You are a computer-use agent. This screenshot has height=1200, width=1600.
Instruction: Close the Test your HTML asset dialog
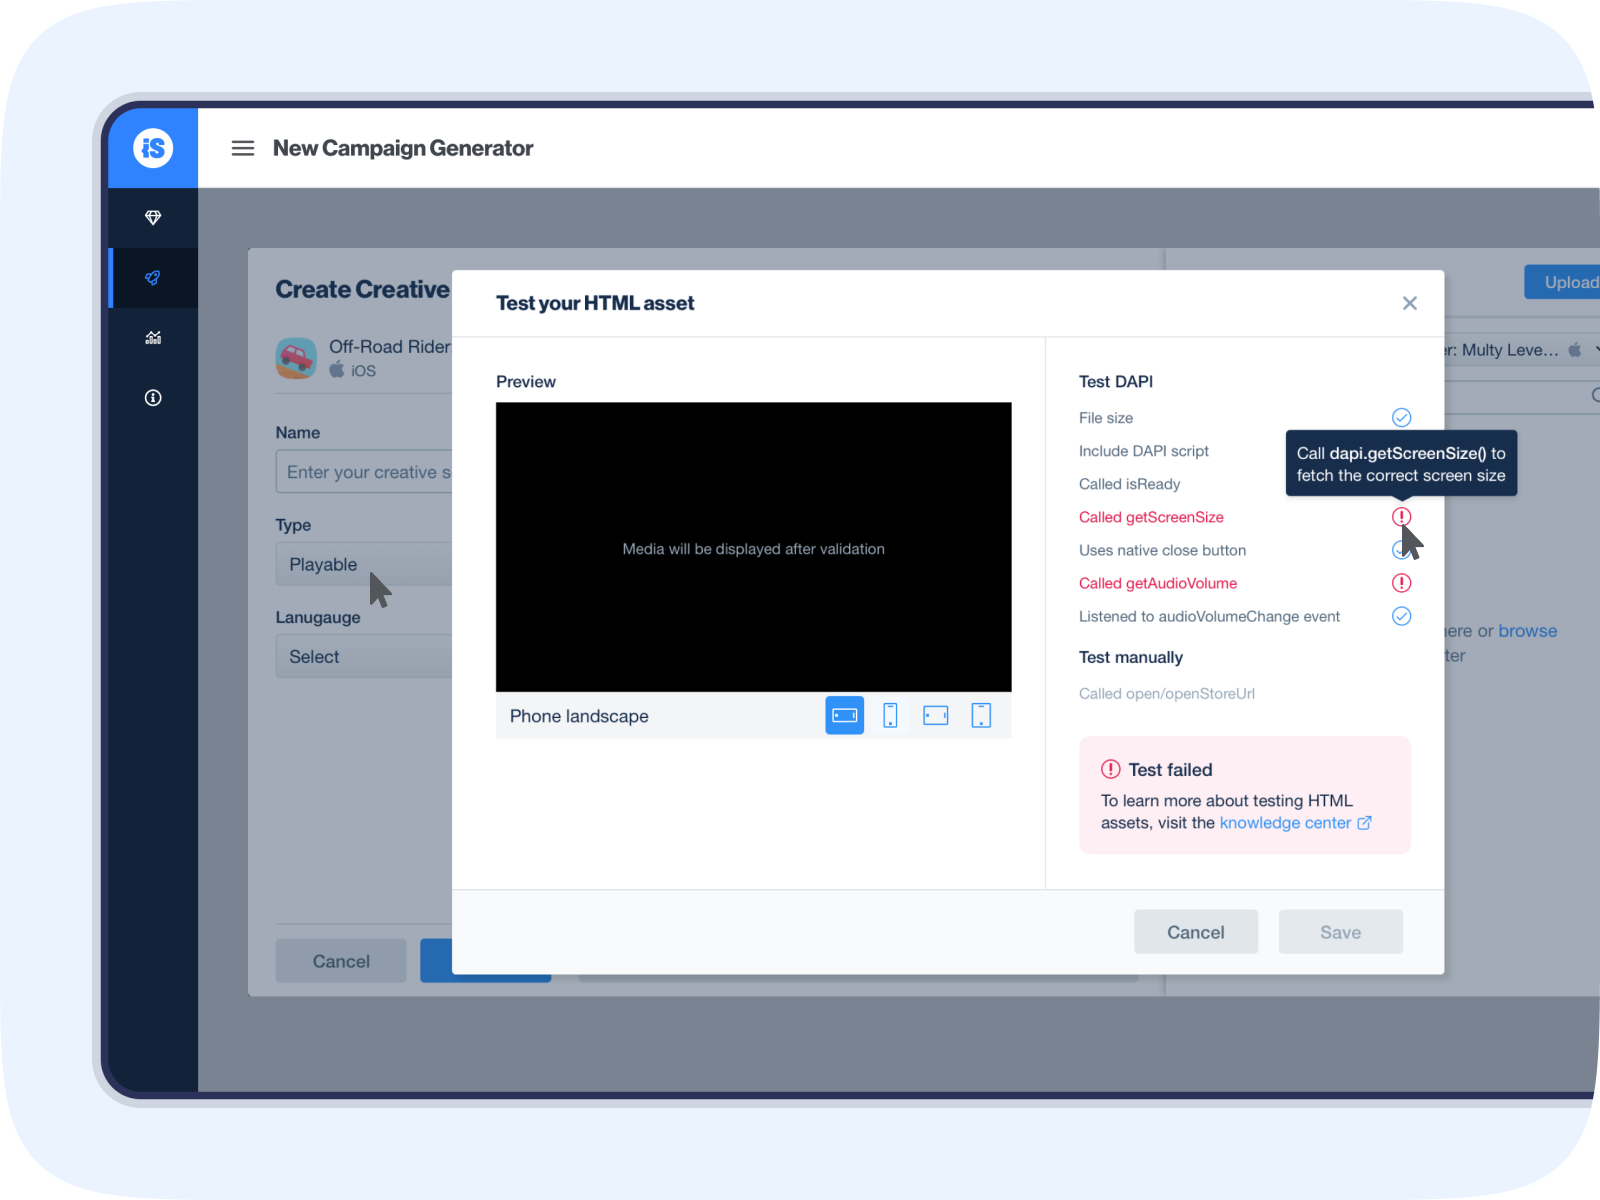[1410, 303]
